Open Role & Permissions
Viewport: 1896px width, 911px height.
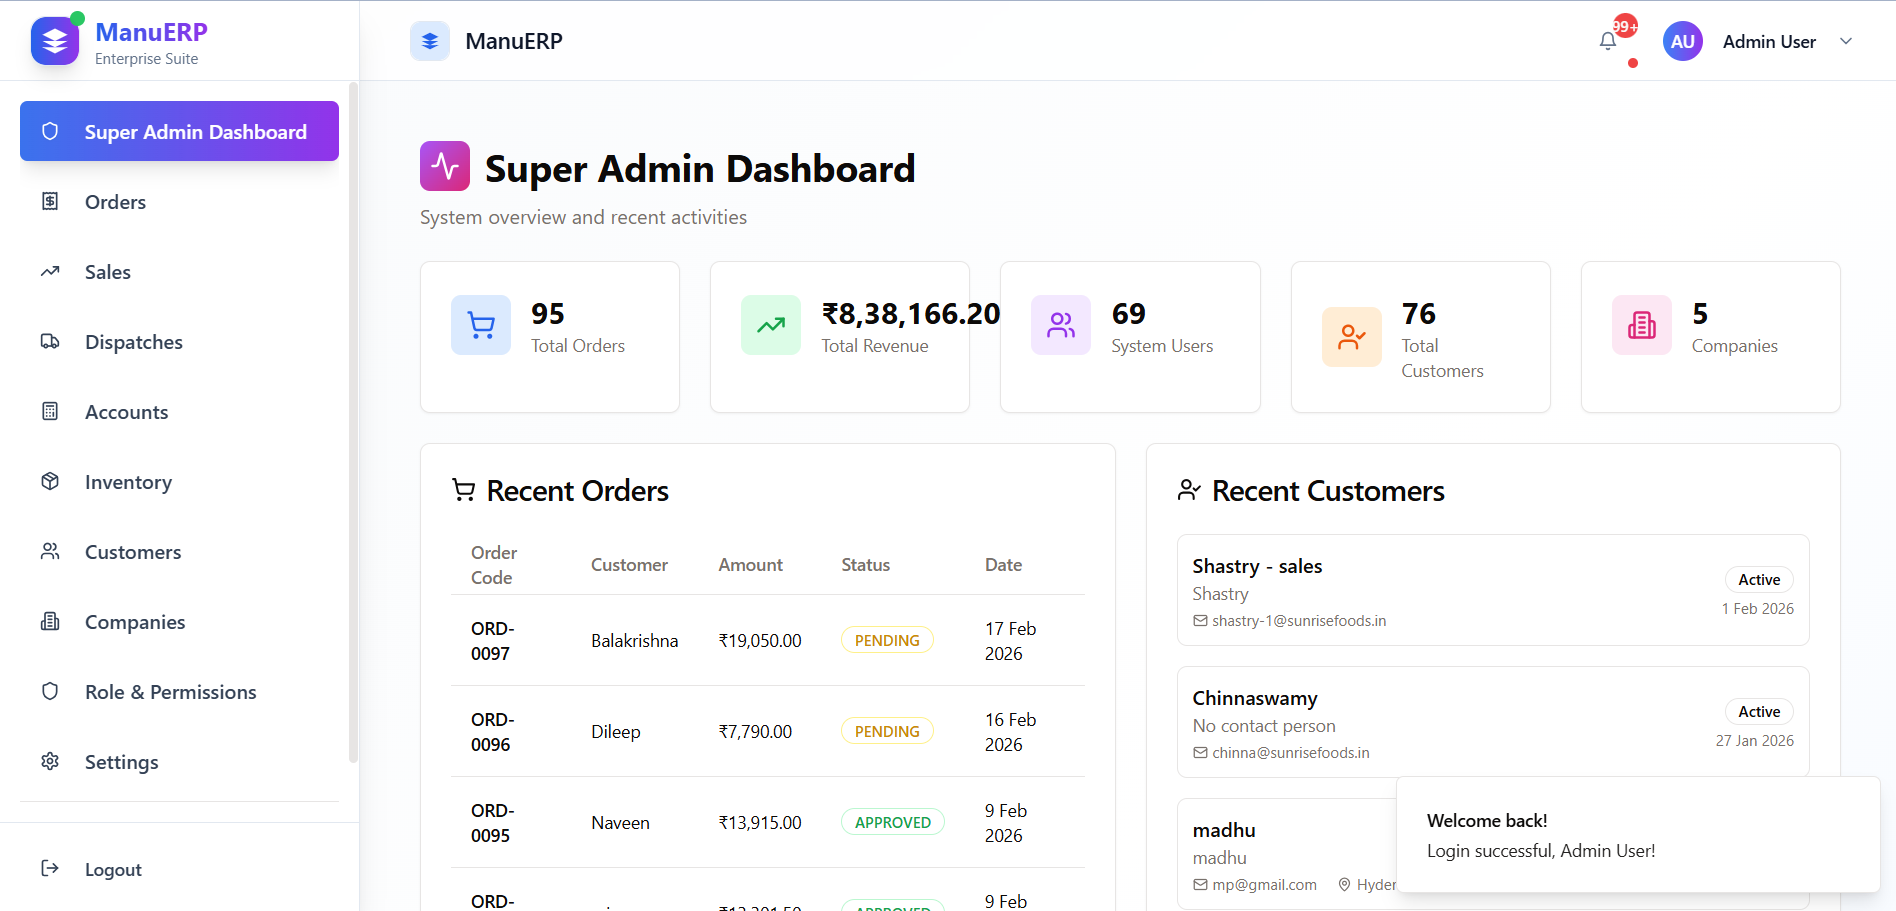[x=170, y=692]
